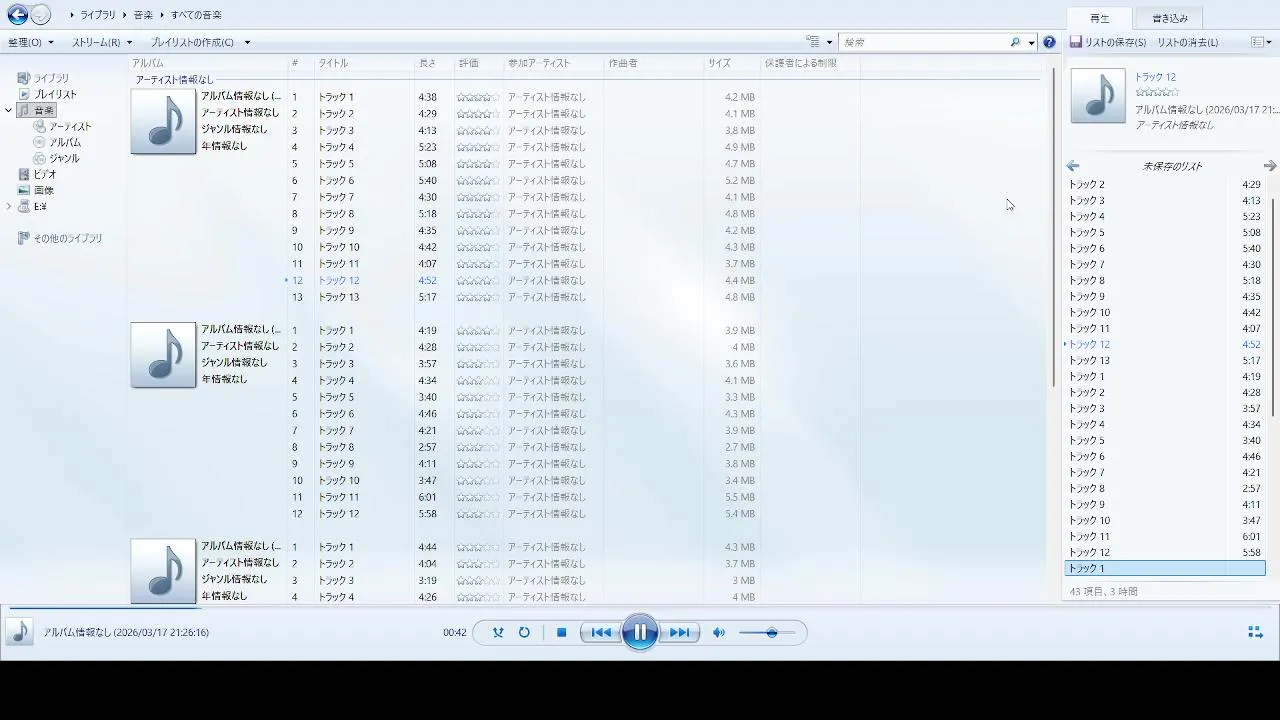This screenshot has height=720, width=1280.
Task: Click the 検索 search input field
Action: (925, 42)
